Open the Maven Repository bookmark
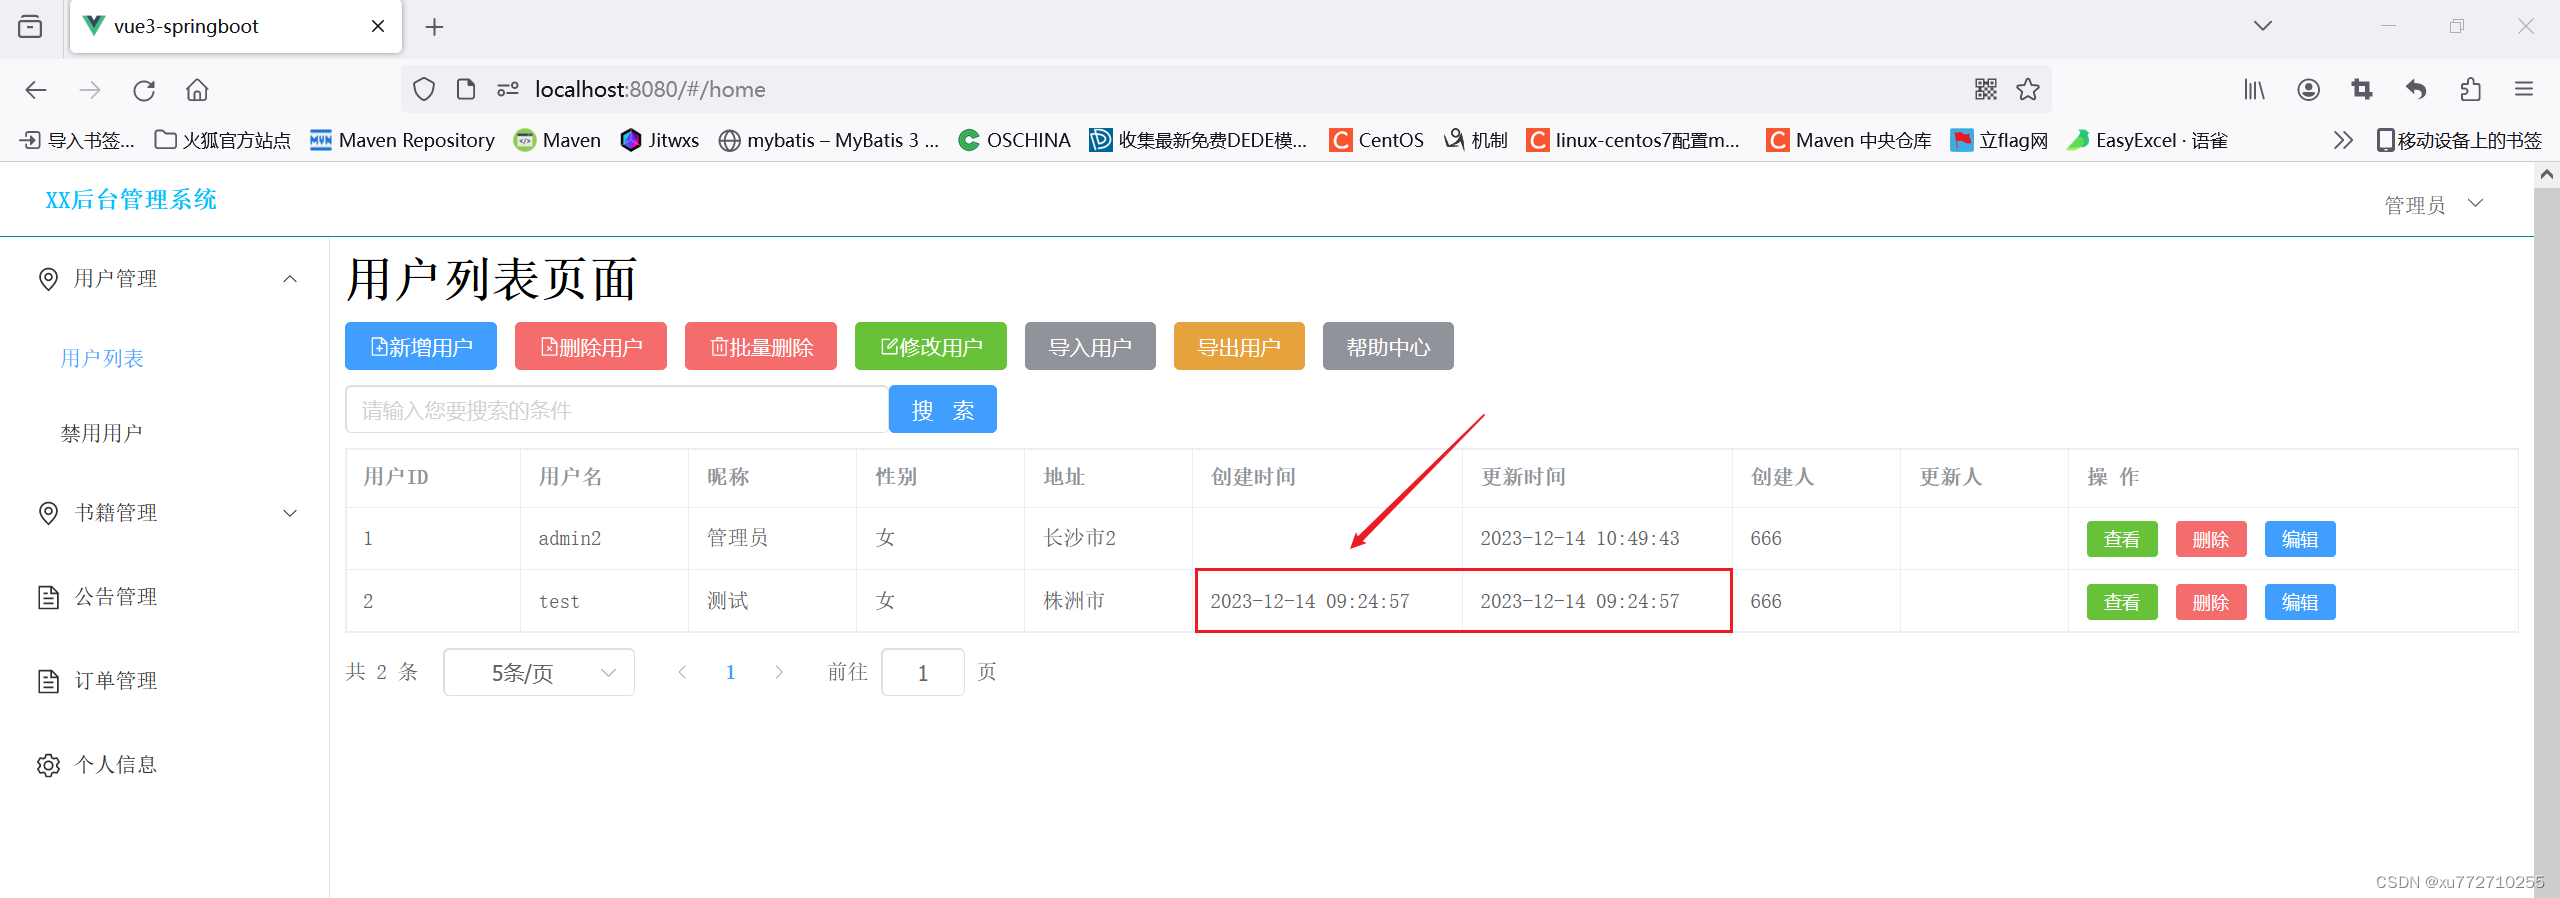 403,140
